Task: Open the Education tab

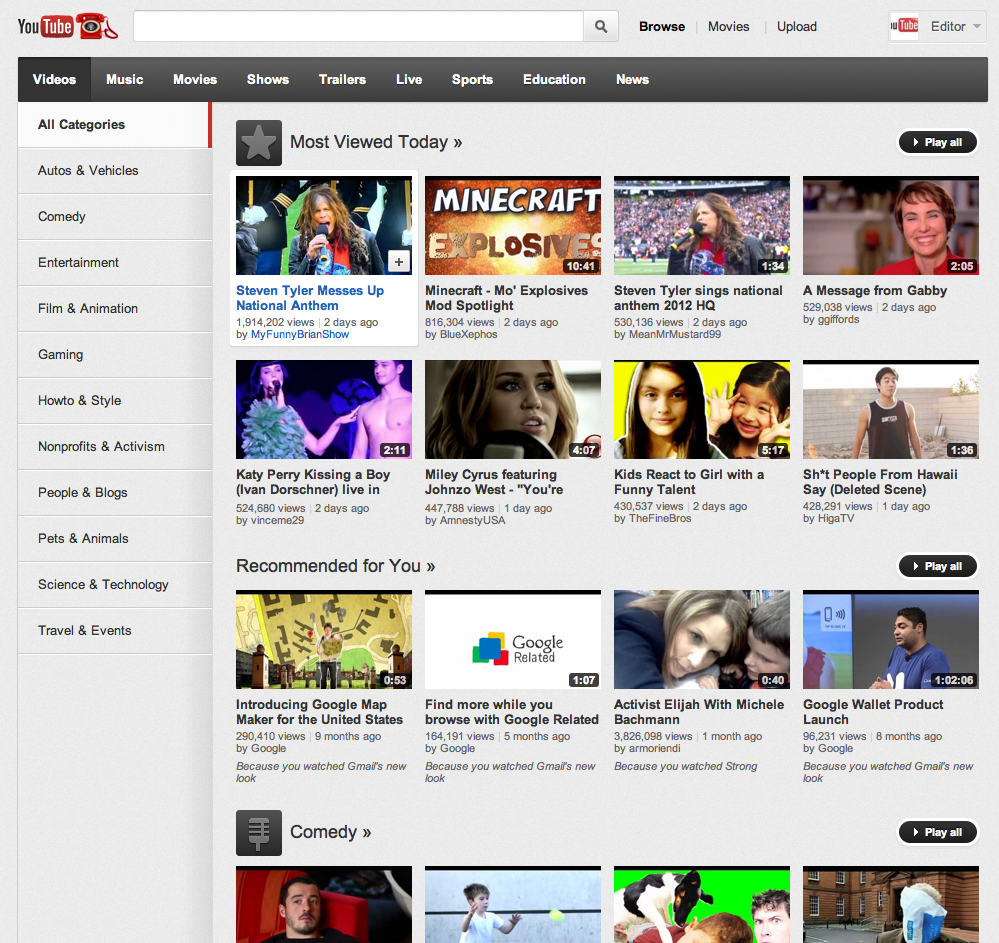Action: coord(554,80)
